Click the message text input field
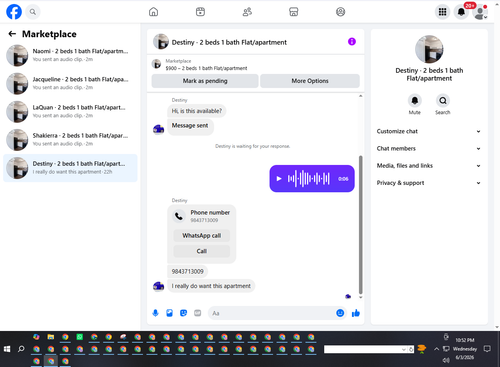This screenshot has height=367, width=500. 272,313
